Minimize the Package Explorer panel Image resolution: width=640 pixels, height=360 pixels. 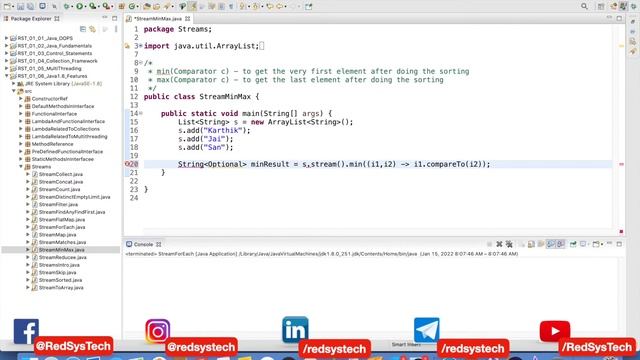[105, 18]
